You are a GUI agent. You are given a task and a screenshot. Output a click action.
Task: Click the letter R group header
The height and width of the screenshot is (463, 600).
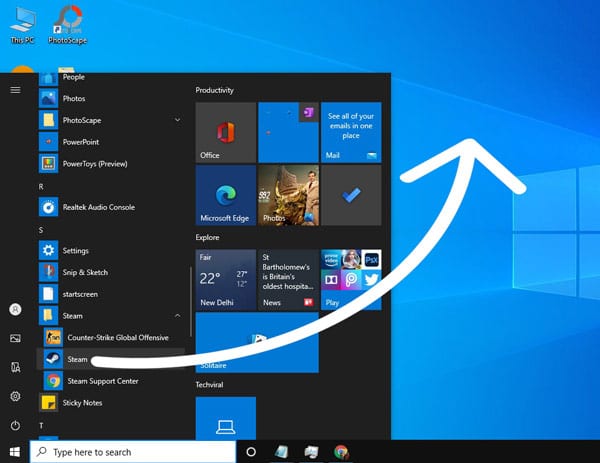[x=41, y=187]
